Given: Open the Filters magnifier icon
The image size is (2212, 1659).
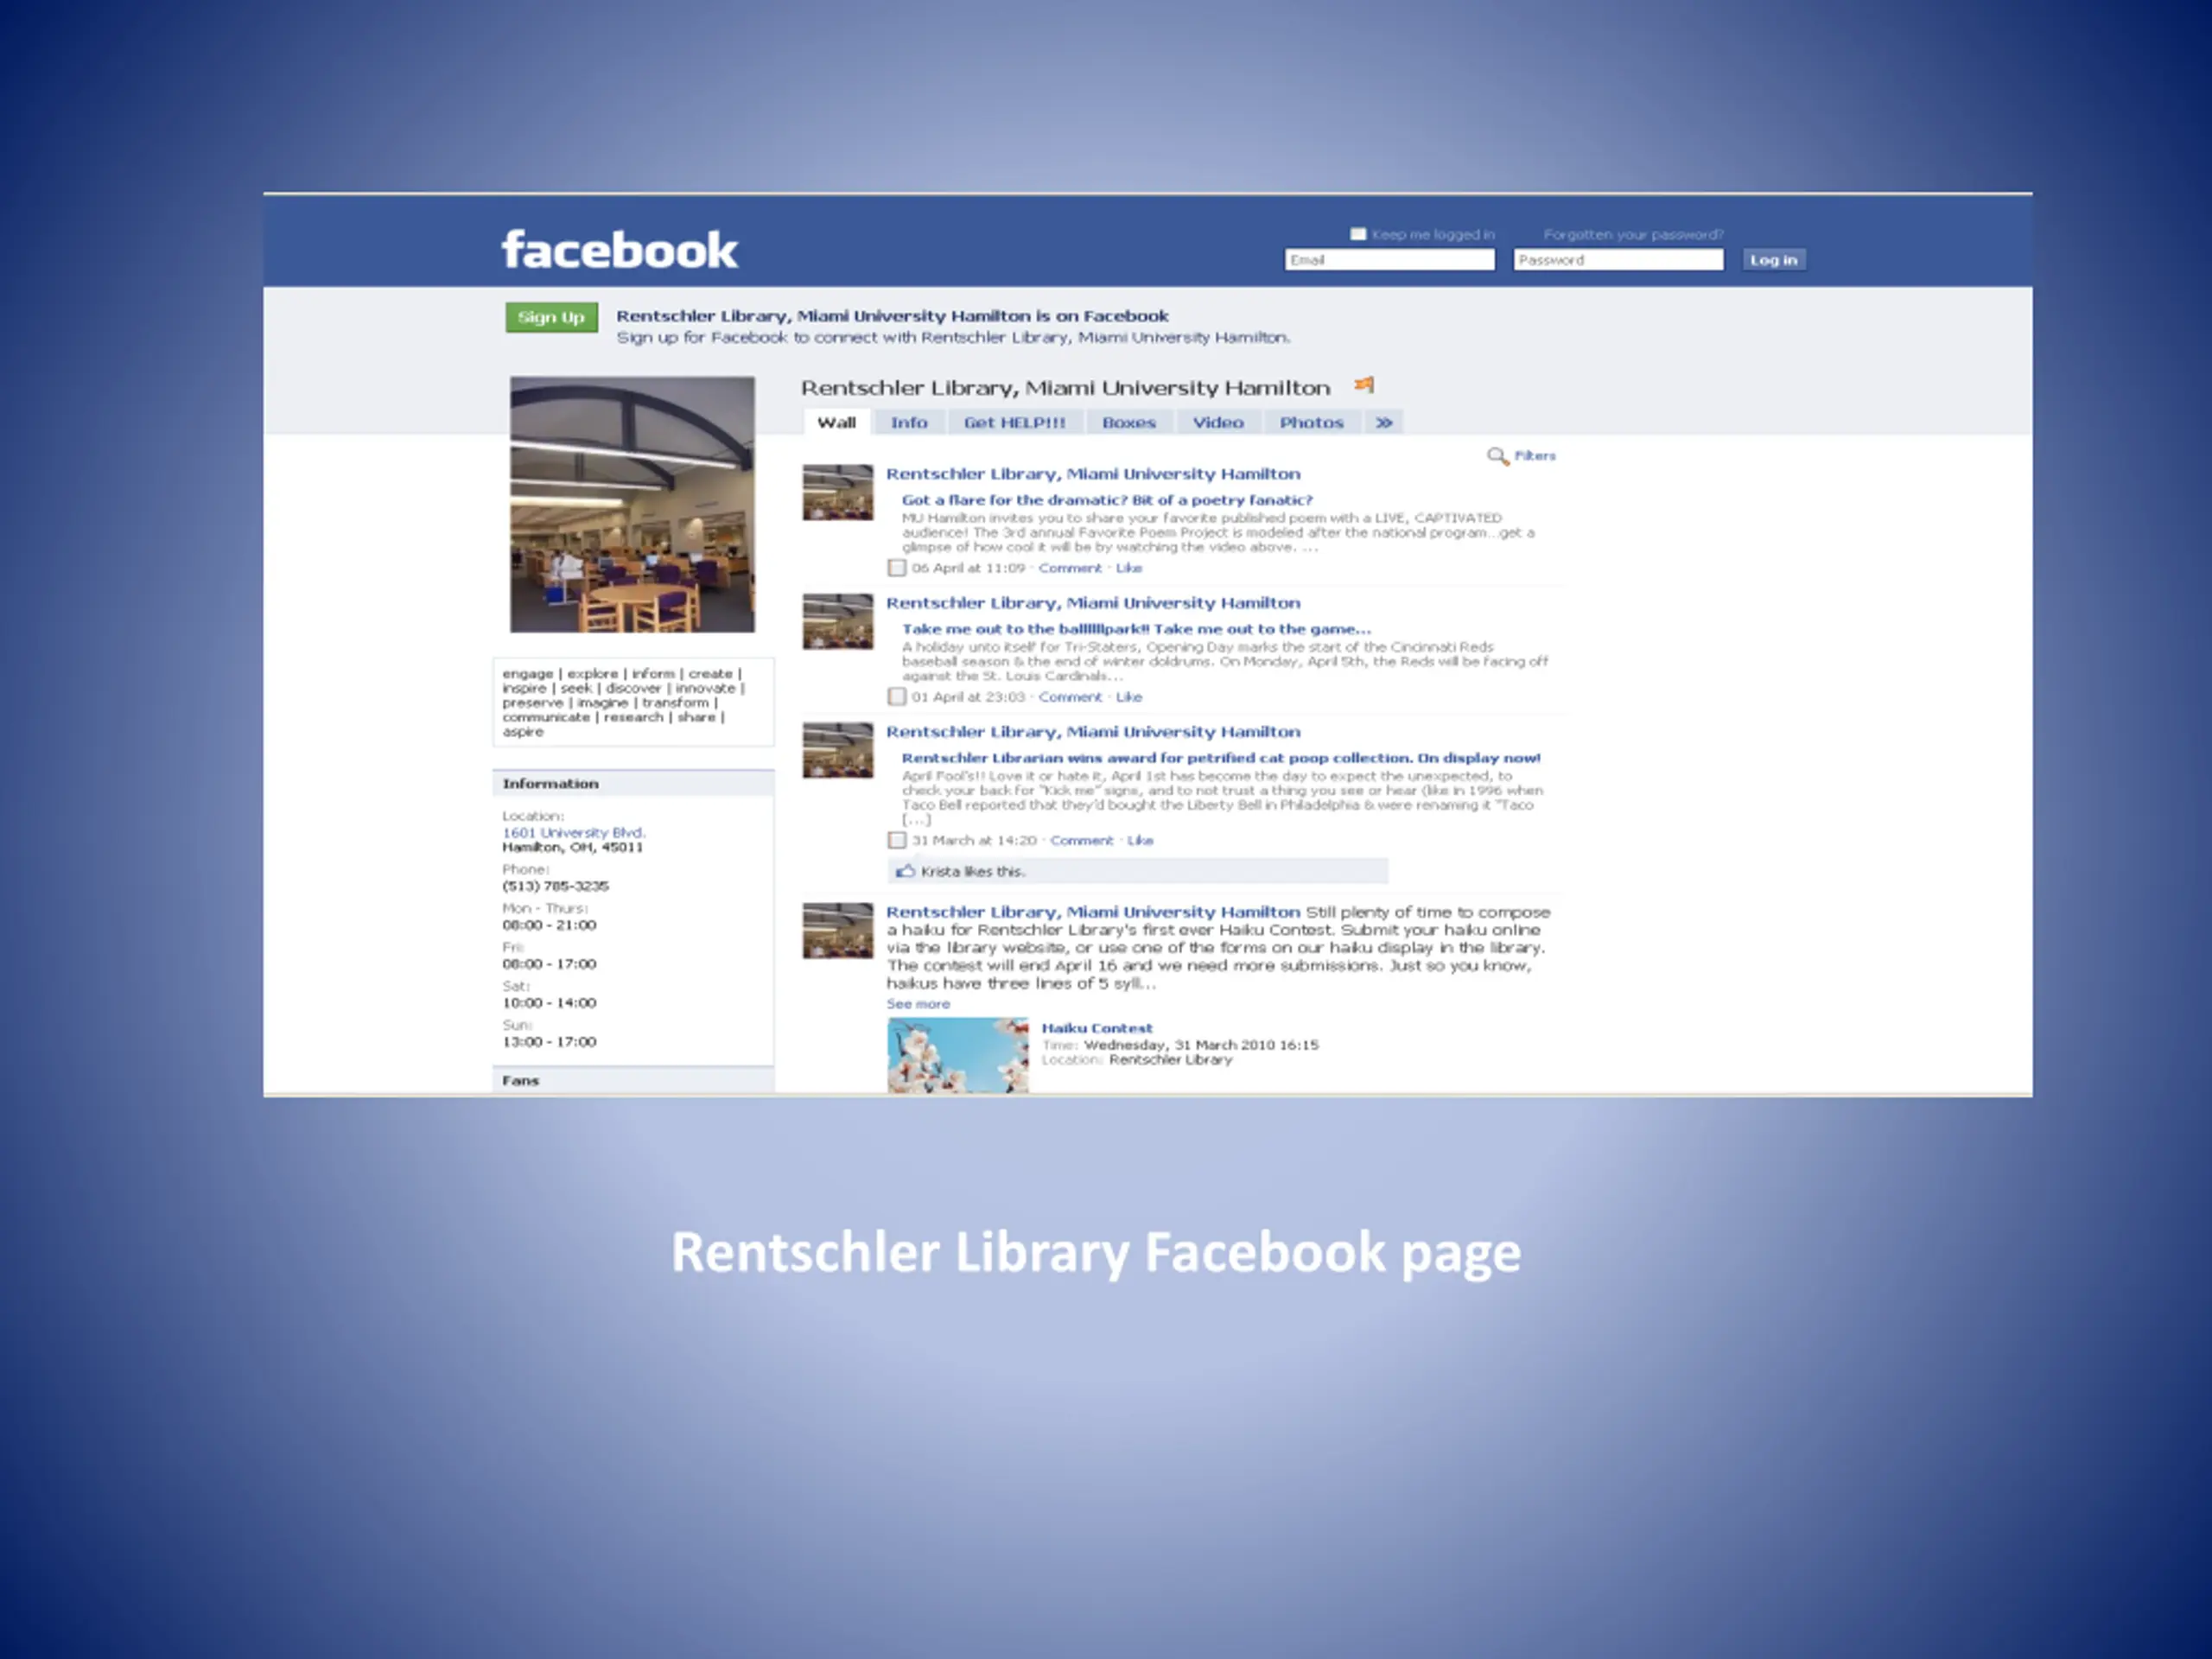Looking at the screenshot, I should click(x=1497, y=456).
